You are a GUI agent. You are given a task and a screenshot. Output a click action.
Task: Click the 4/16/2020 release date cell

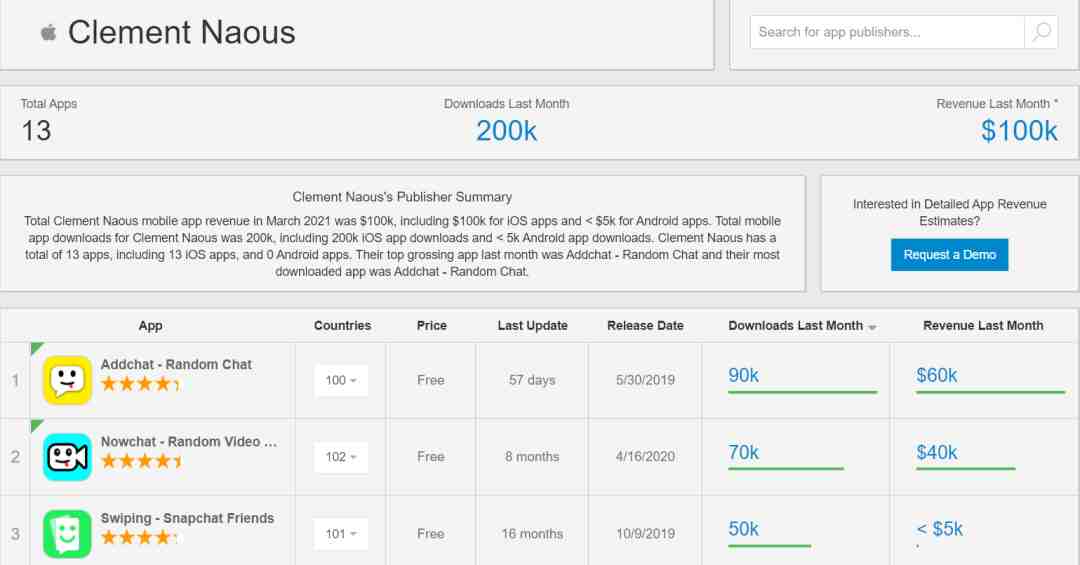coord(645,457)
